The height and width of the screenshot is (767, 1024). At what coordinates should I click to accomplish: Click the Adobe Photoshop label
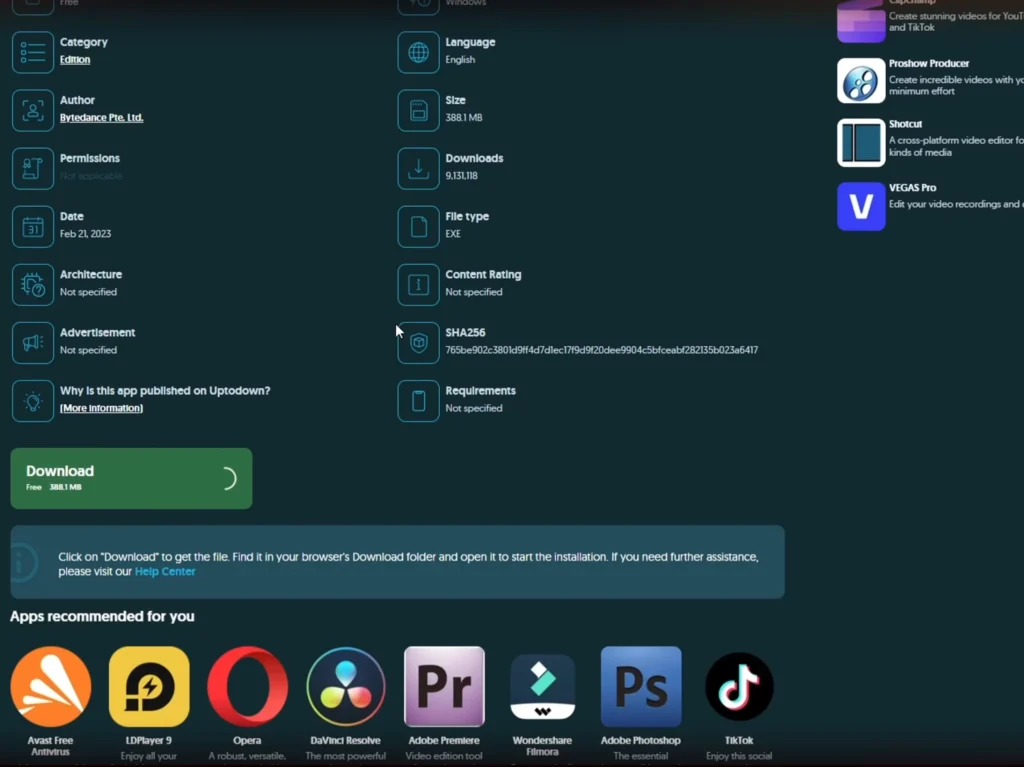[x=641, y=740]
